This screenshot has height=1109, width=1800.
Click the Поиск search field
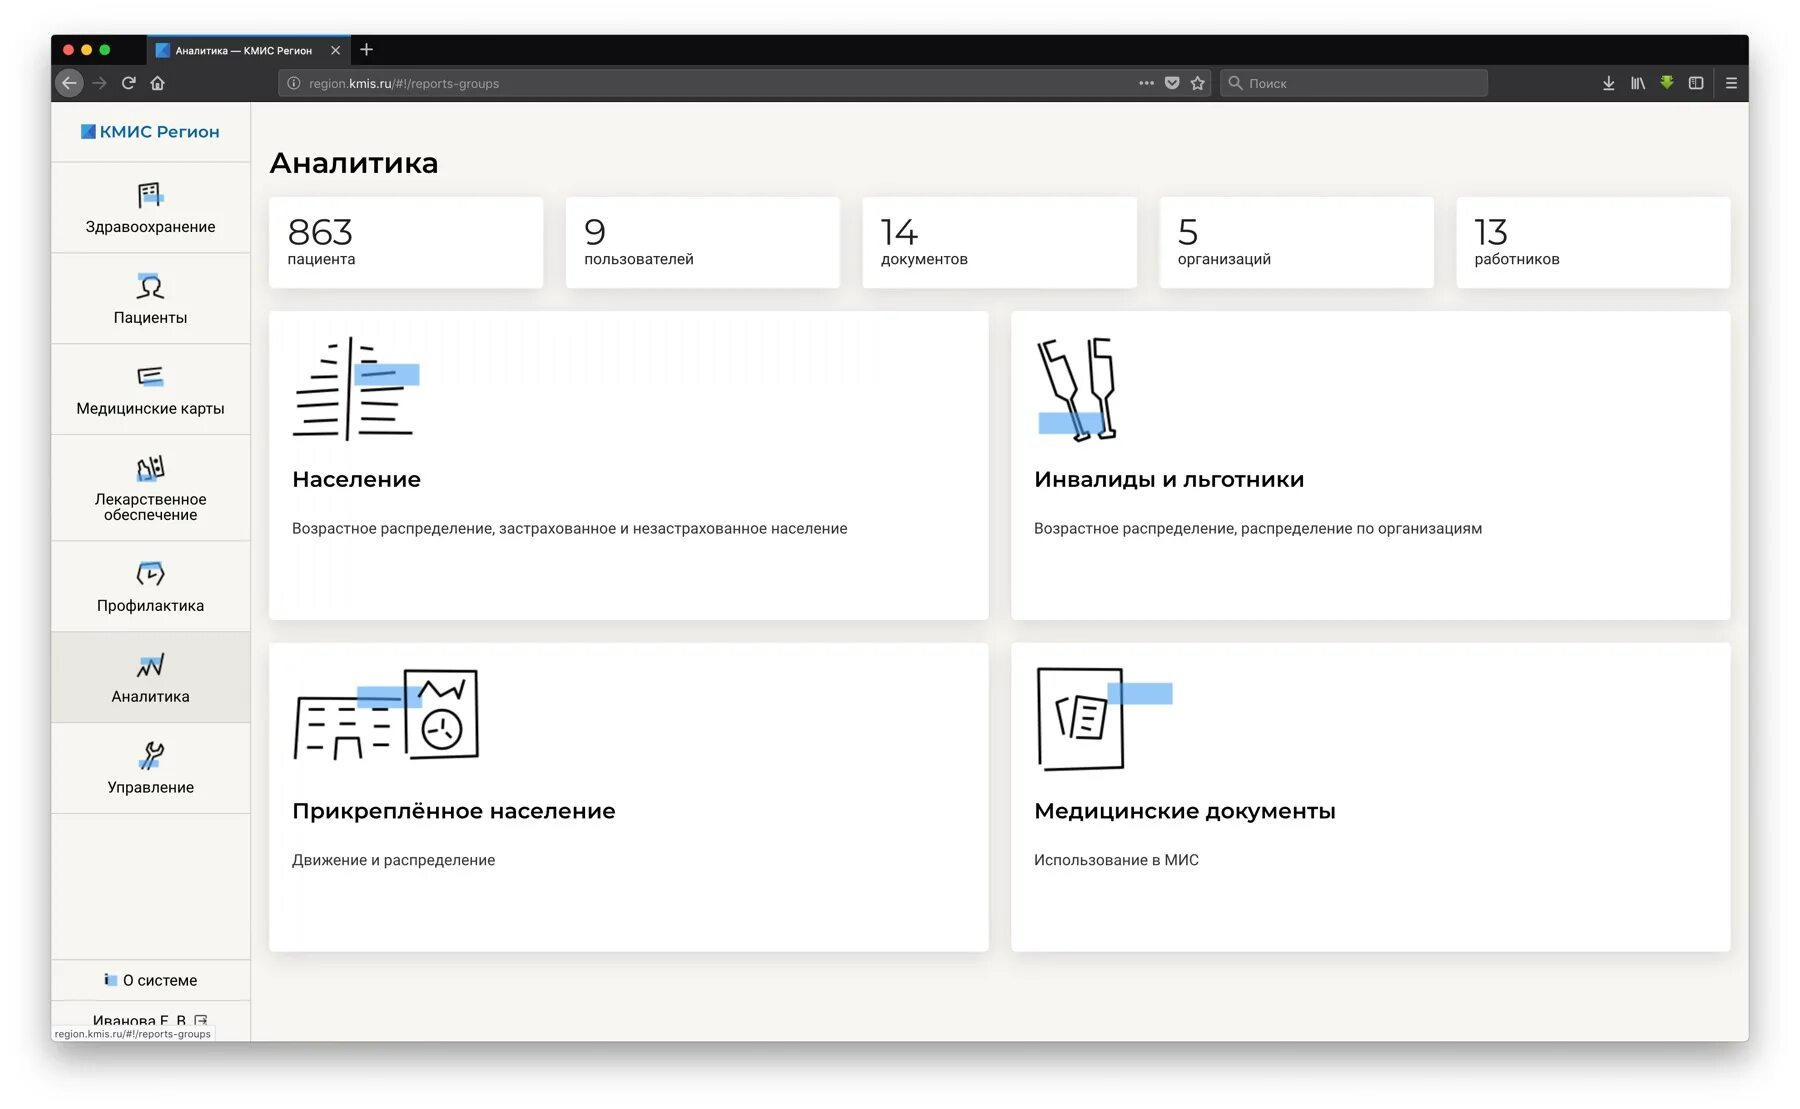click(1354, 83)
